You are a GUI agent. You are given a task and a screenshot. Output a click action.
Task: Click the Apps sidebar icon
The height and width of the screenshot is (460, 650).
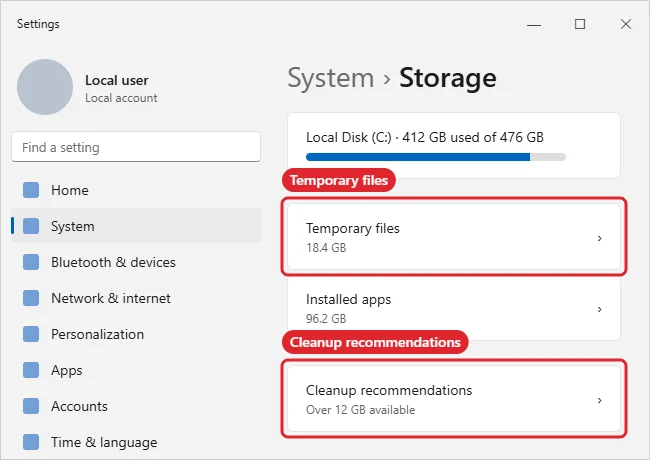tap(31, 370)
